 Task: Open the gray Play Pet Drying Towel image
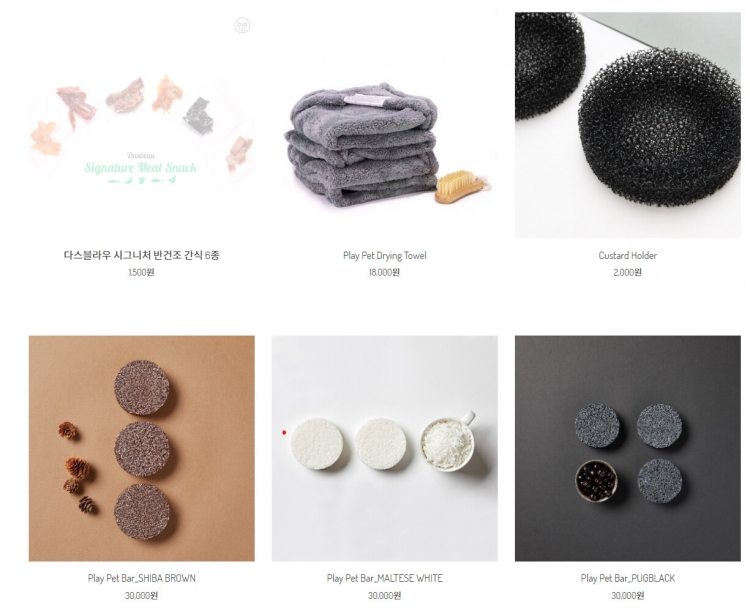385,125
